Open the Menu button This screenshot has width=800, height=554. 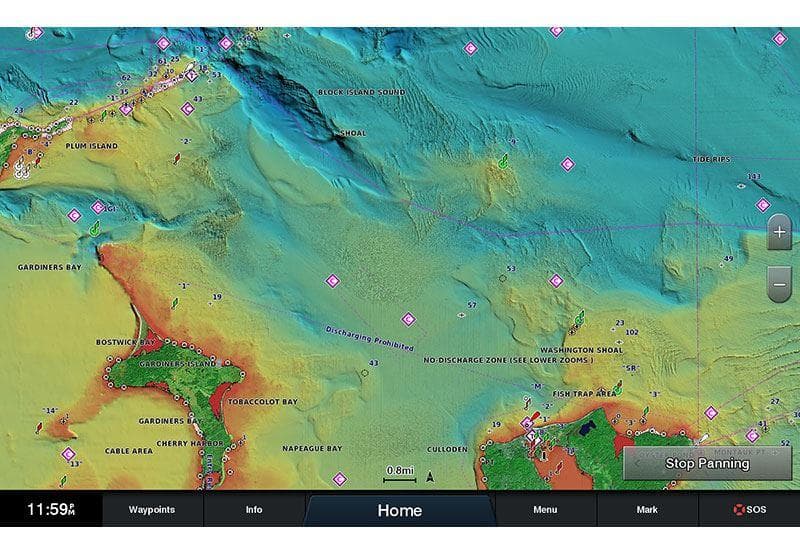tap(545, 509)
